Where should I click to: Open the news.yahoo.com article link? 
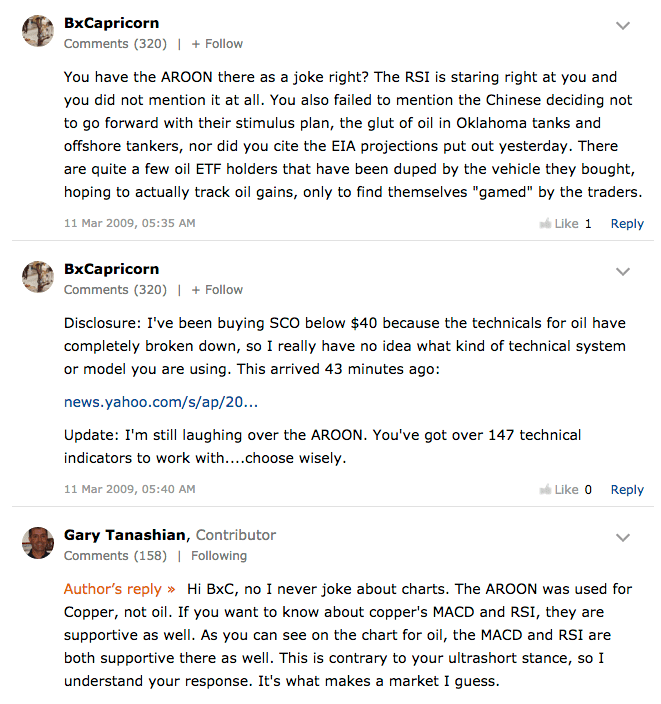161,402
